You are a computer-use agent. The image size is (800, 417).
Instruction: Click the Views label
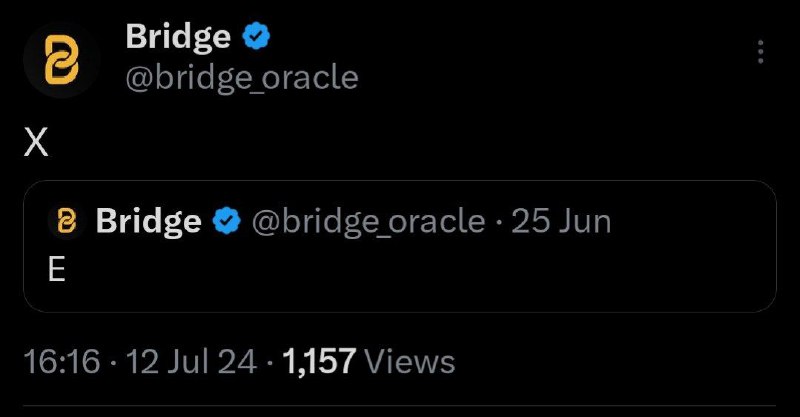(409, 361)
